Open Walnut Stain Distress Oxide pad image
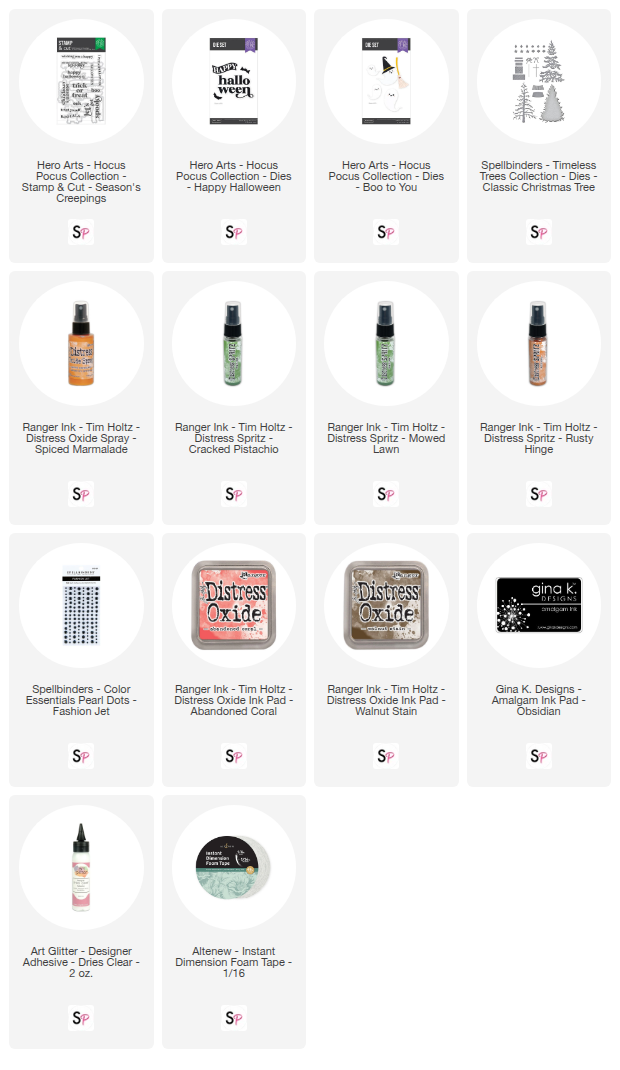This screenshot has width=620, height=1070. tap(386, 605)
